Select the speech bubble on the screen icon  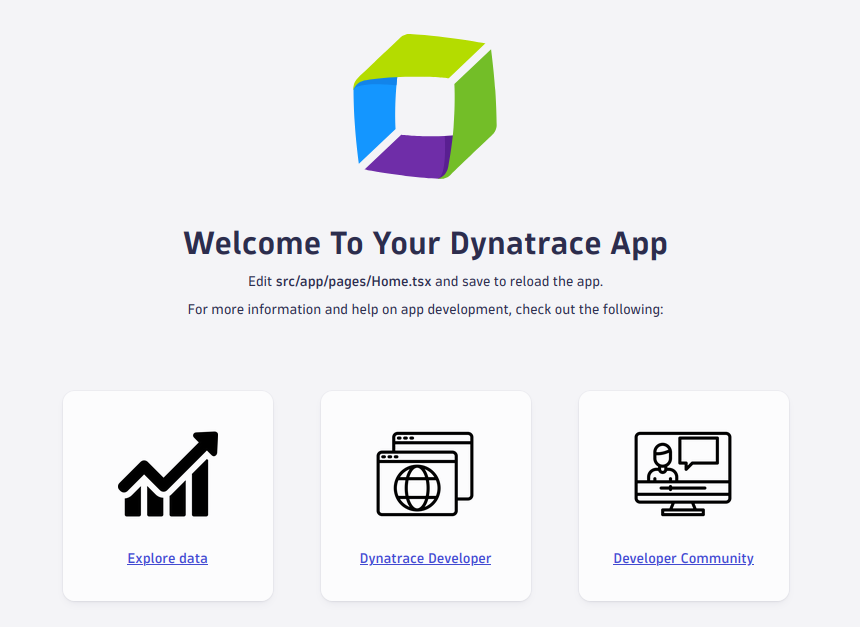pos(697,450)
